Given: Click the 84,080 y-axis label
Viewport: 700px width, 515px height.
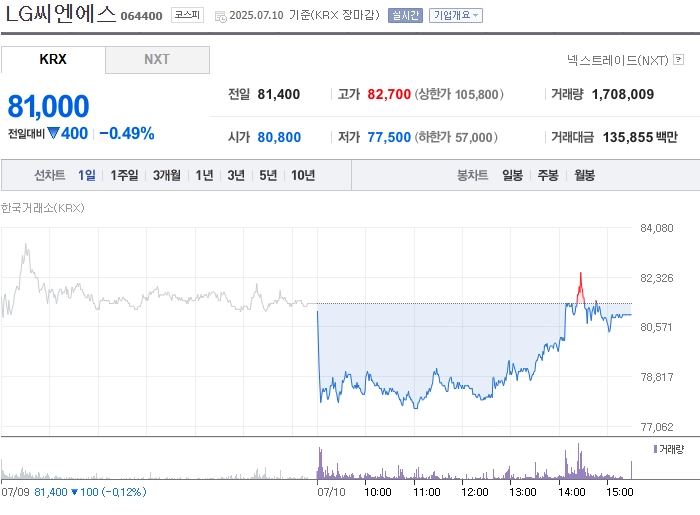Looking at the screenshot, I should point(657,228).
